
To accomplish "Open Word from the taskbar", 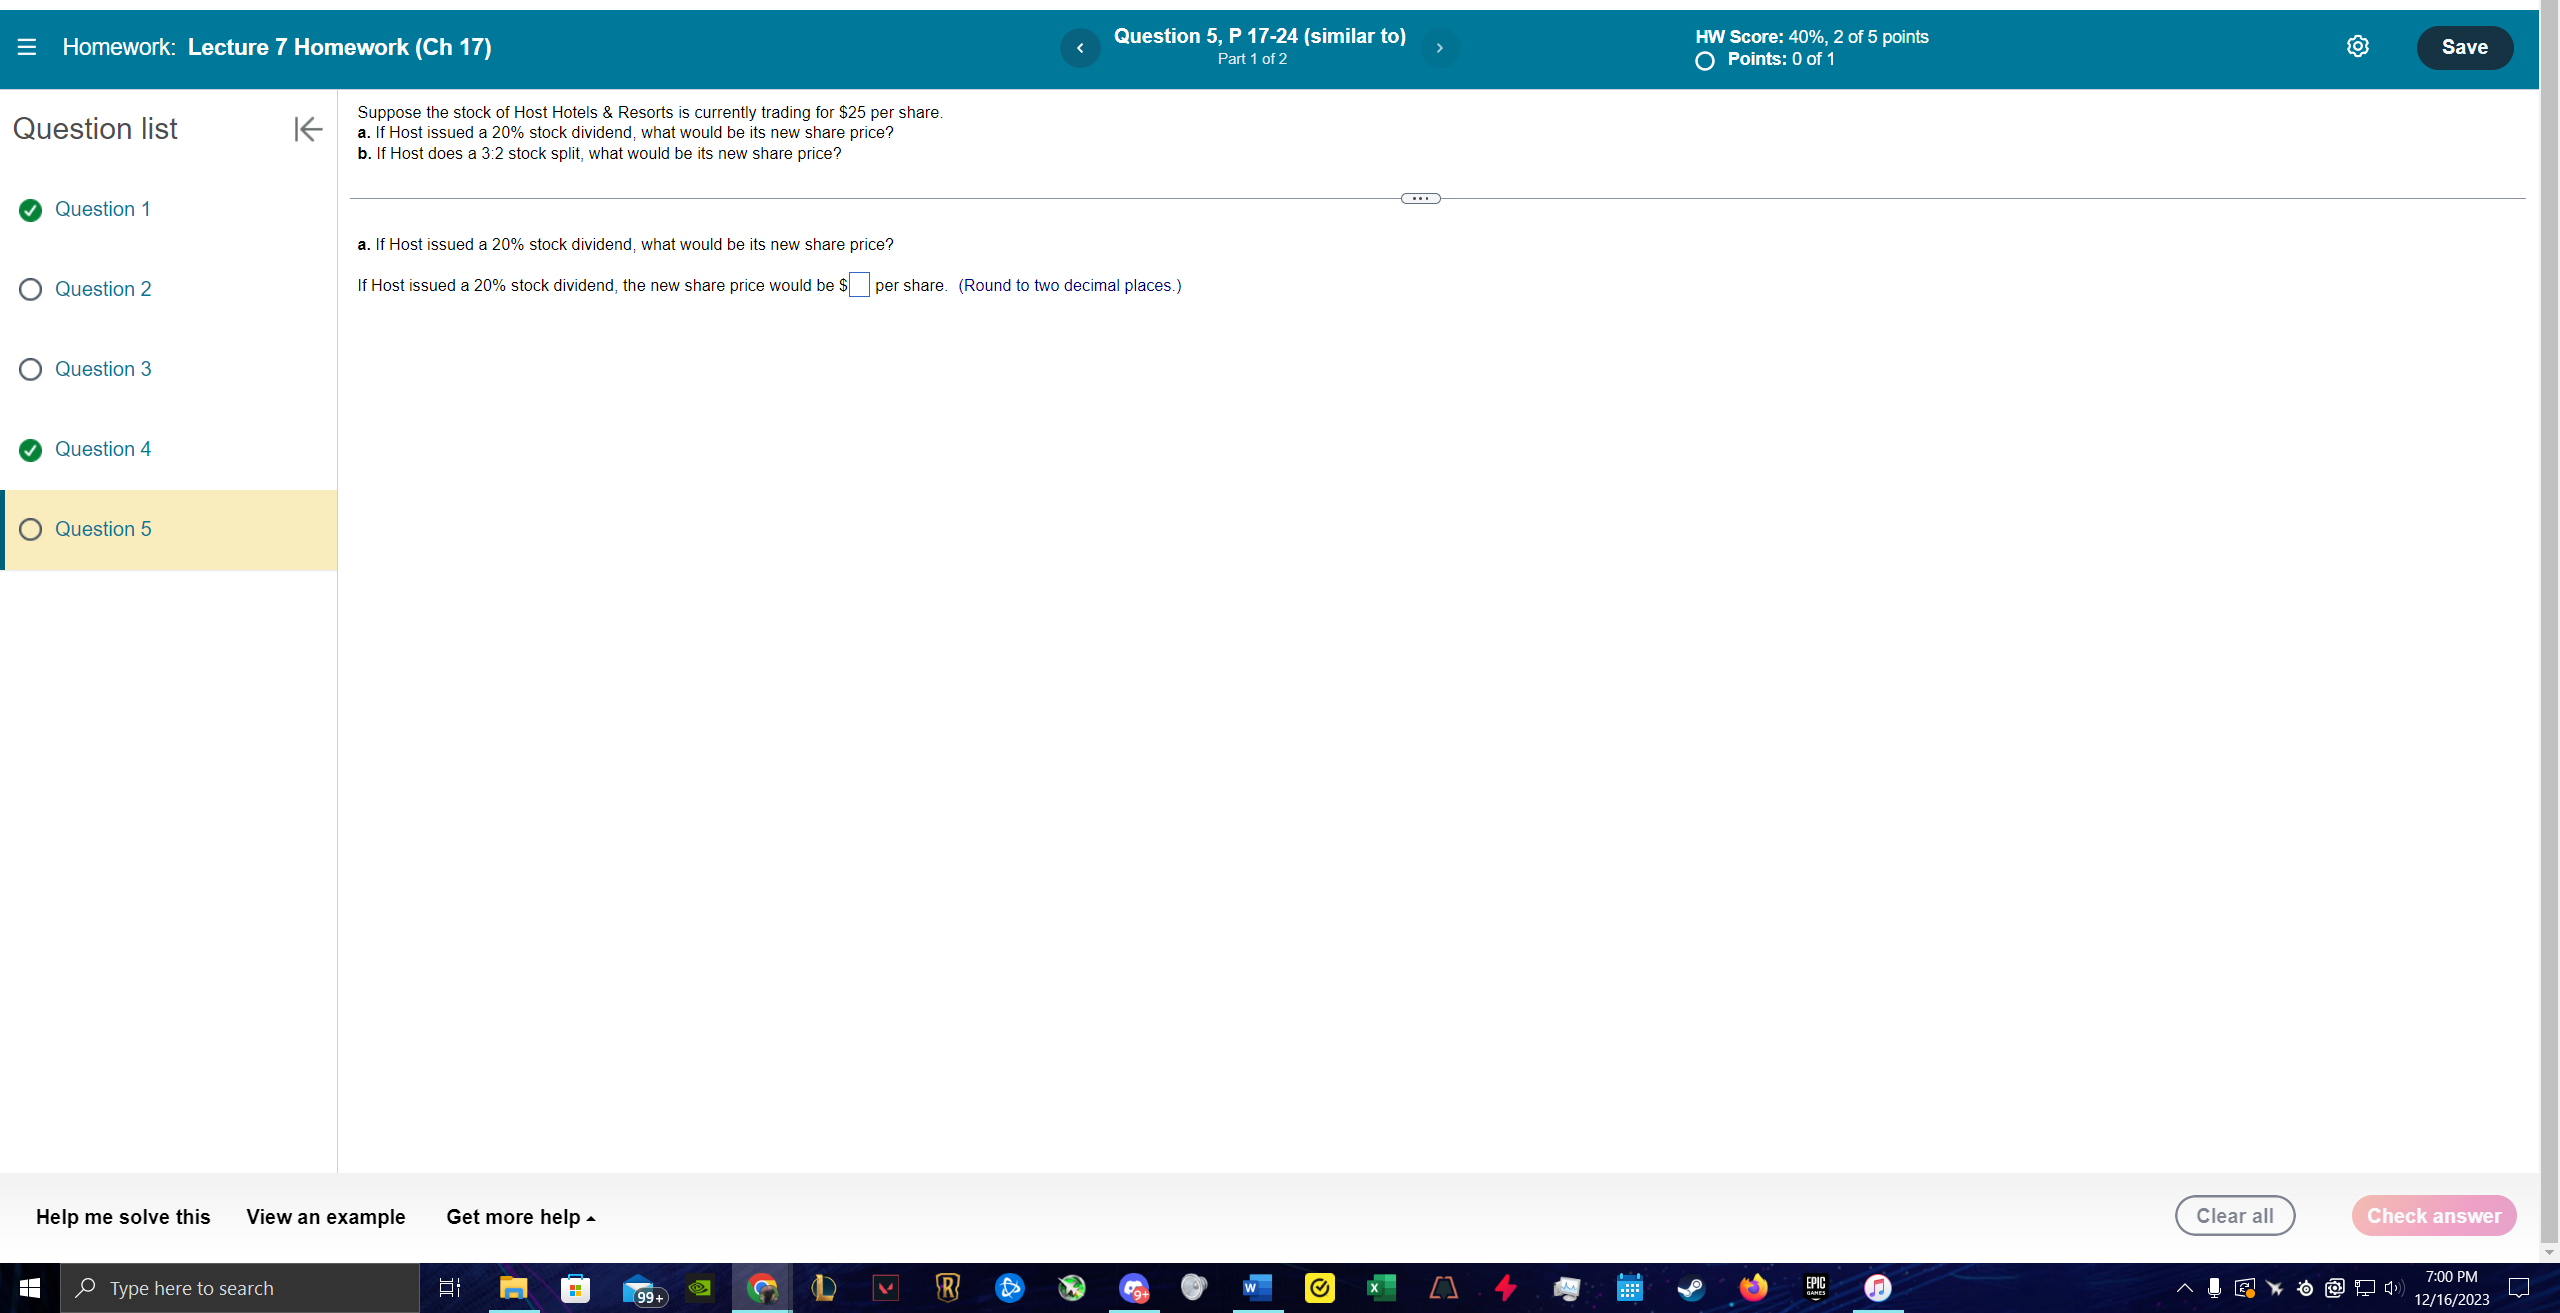I will 1256,1288.
